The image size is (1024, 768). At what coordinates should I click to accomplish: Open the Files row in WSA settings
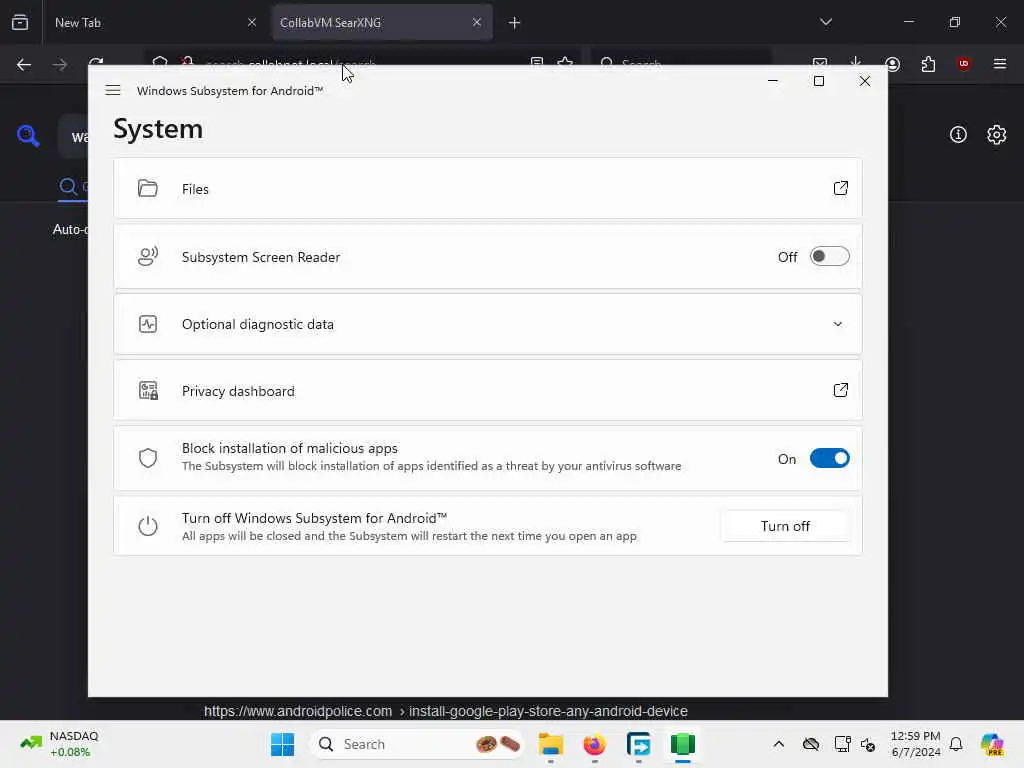487,188
